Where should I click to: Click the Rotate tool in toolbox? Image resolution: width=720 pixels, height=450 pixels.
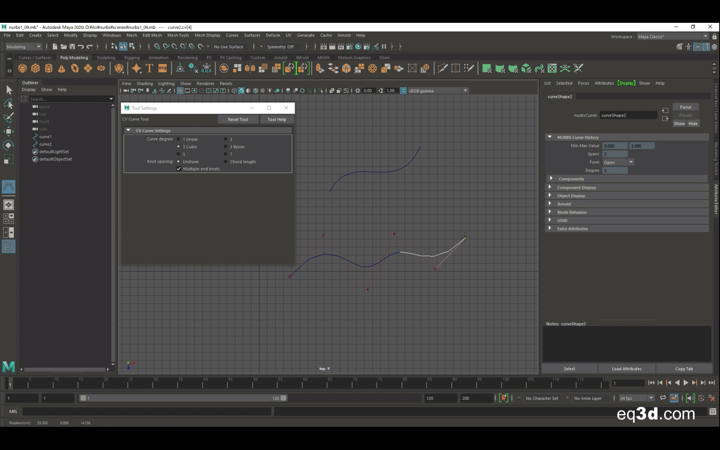8,145
